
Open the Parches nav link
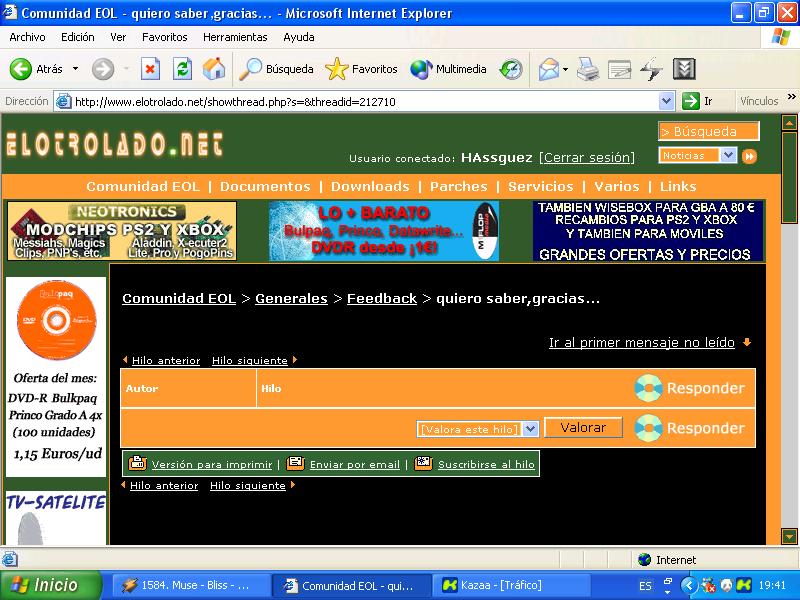pyautogui.click(x=459, y=186)
